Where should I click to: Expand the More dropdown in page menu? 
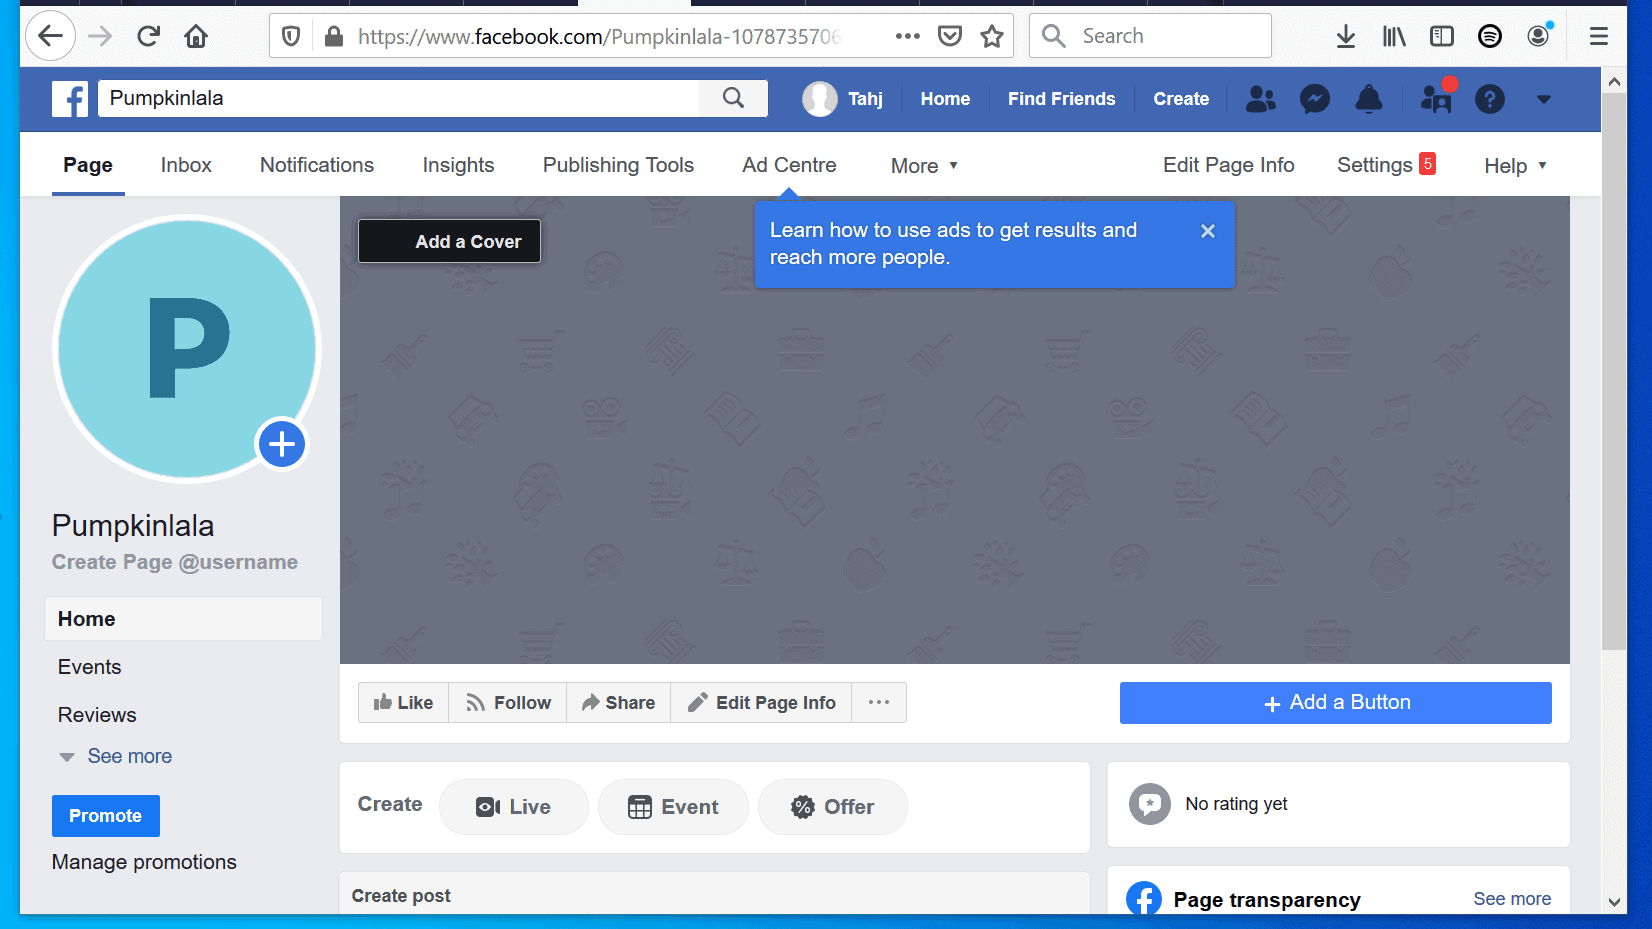(925, 166)
